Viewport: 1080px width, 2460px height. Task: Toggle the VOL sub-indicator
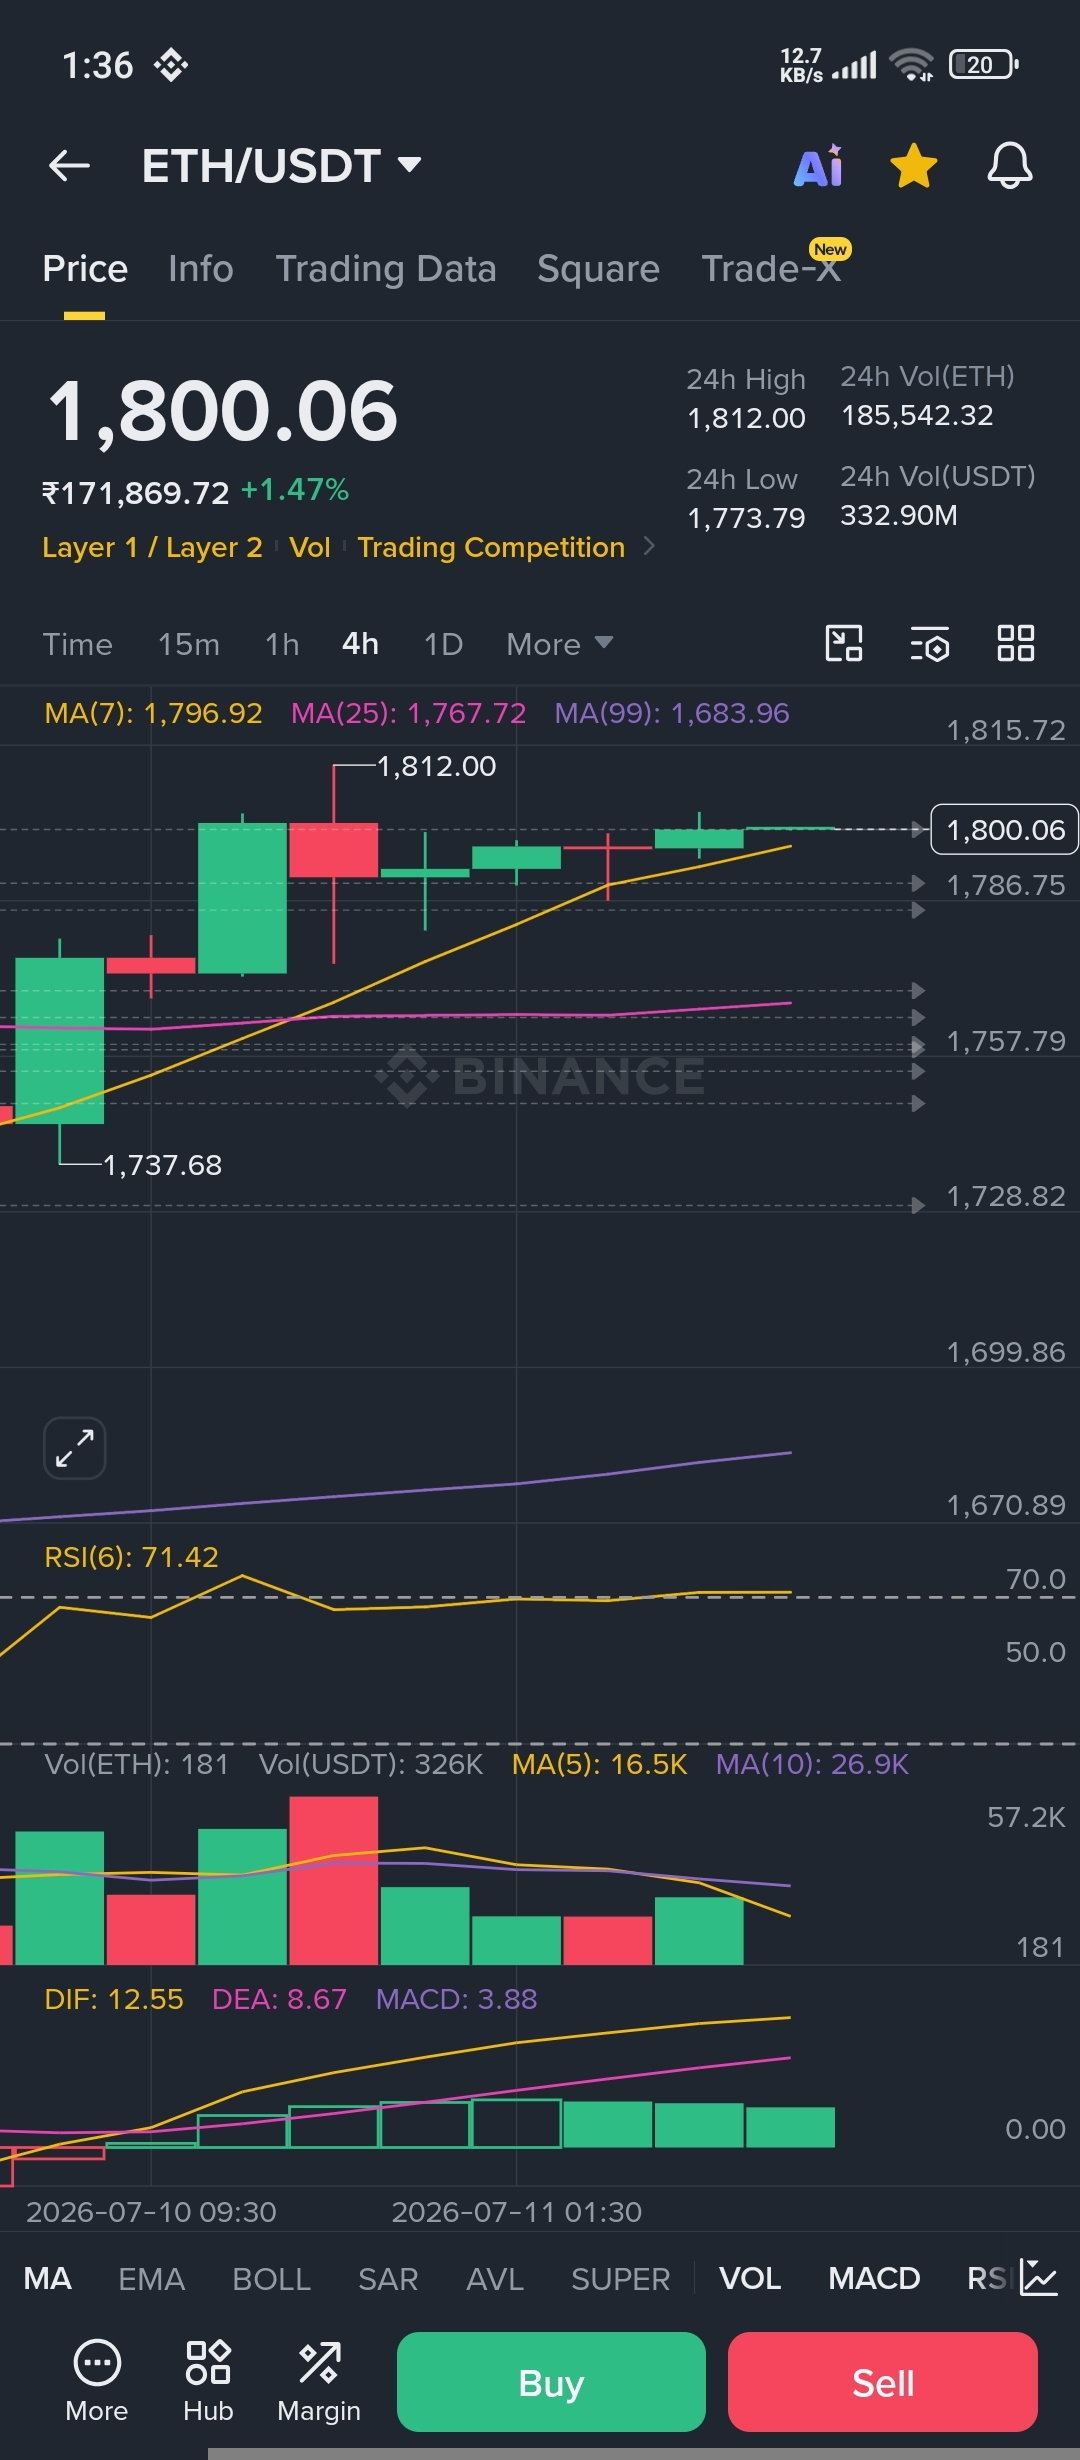(750, 2278)
